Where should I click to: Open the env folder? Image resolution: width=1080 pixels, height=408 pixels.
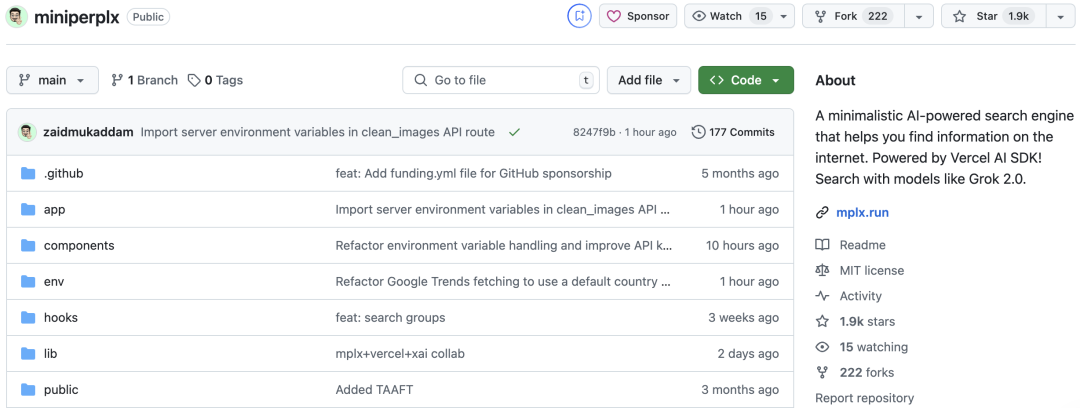click(54, 281)
